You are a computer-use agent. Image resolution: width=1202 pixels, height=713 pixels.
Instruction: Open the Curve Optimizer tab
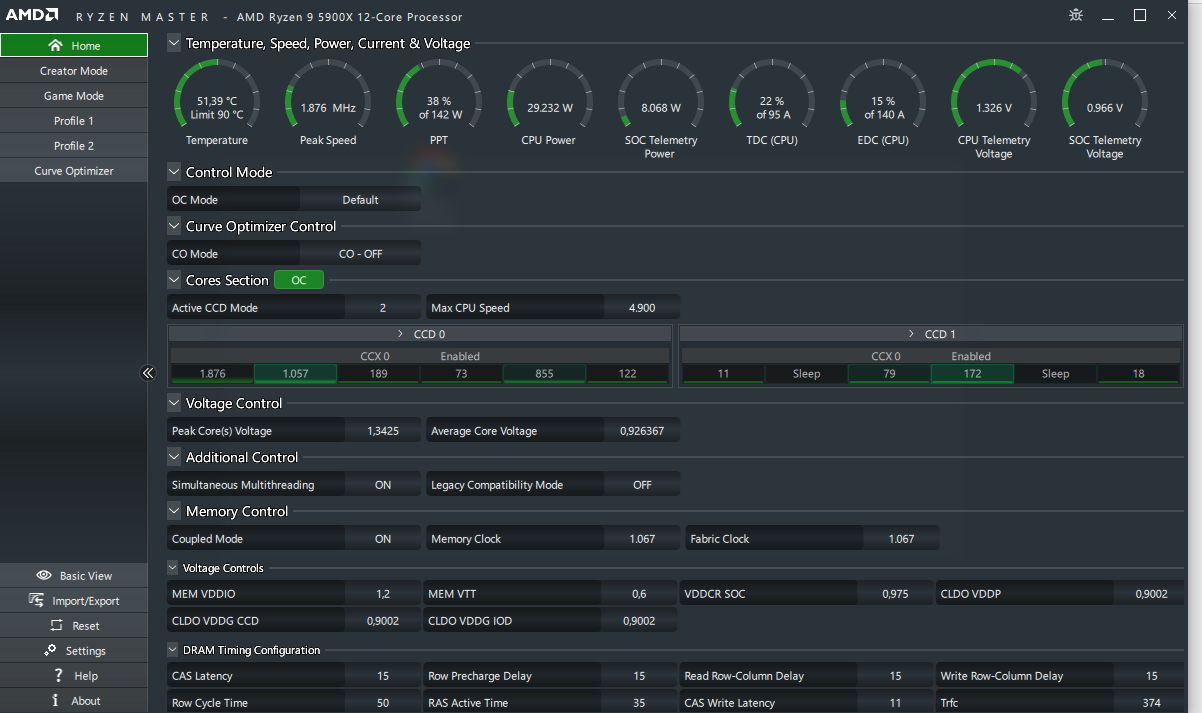point(74,171)
